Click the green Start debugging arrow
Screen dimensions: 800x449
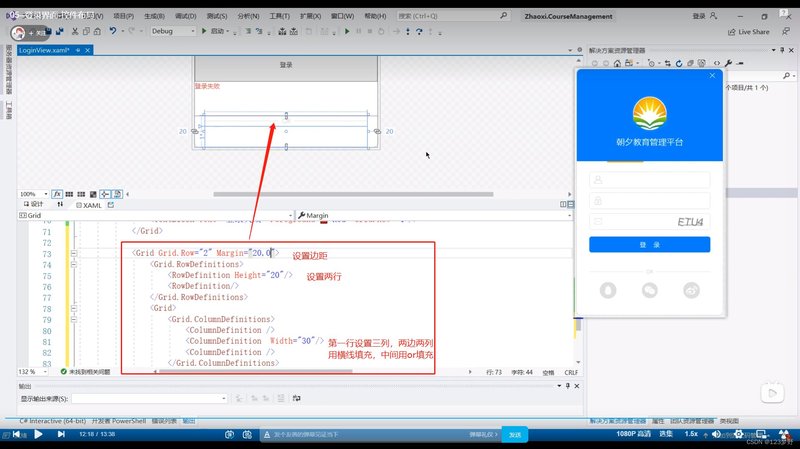point(204,31)
